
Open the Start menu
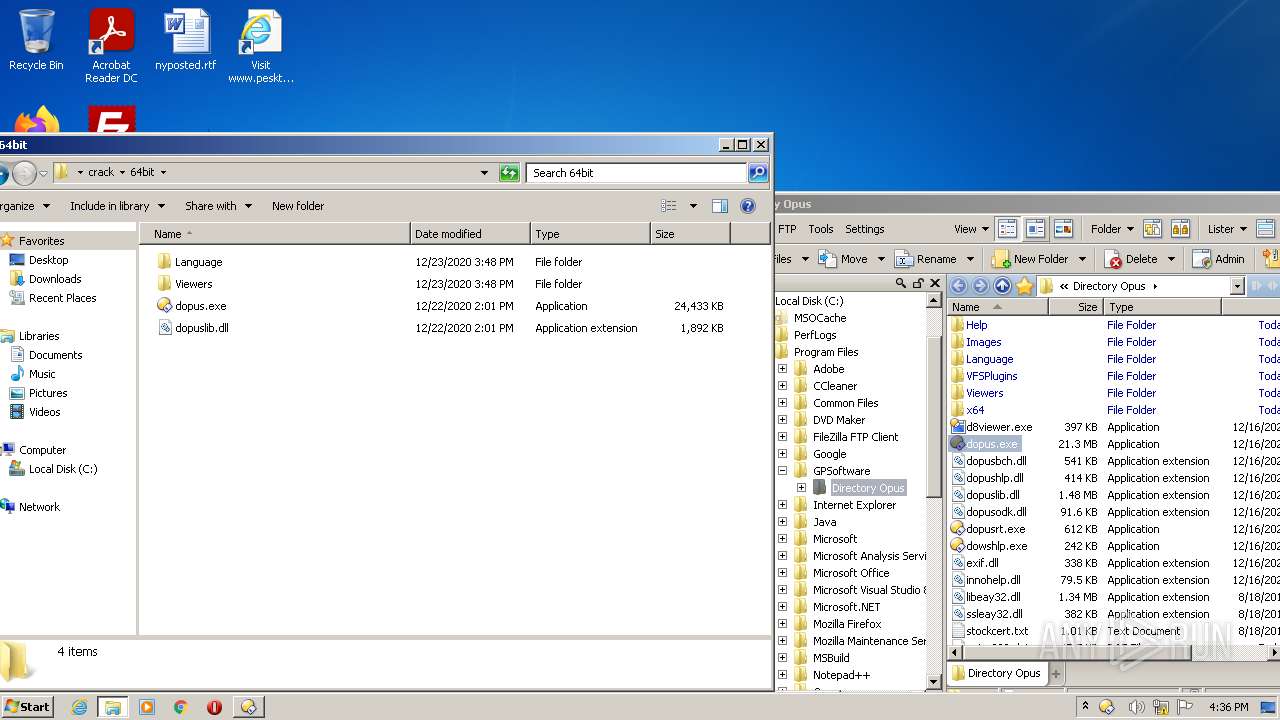(x=27, y=707)
